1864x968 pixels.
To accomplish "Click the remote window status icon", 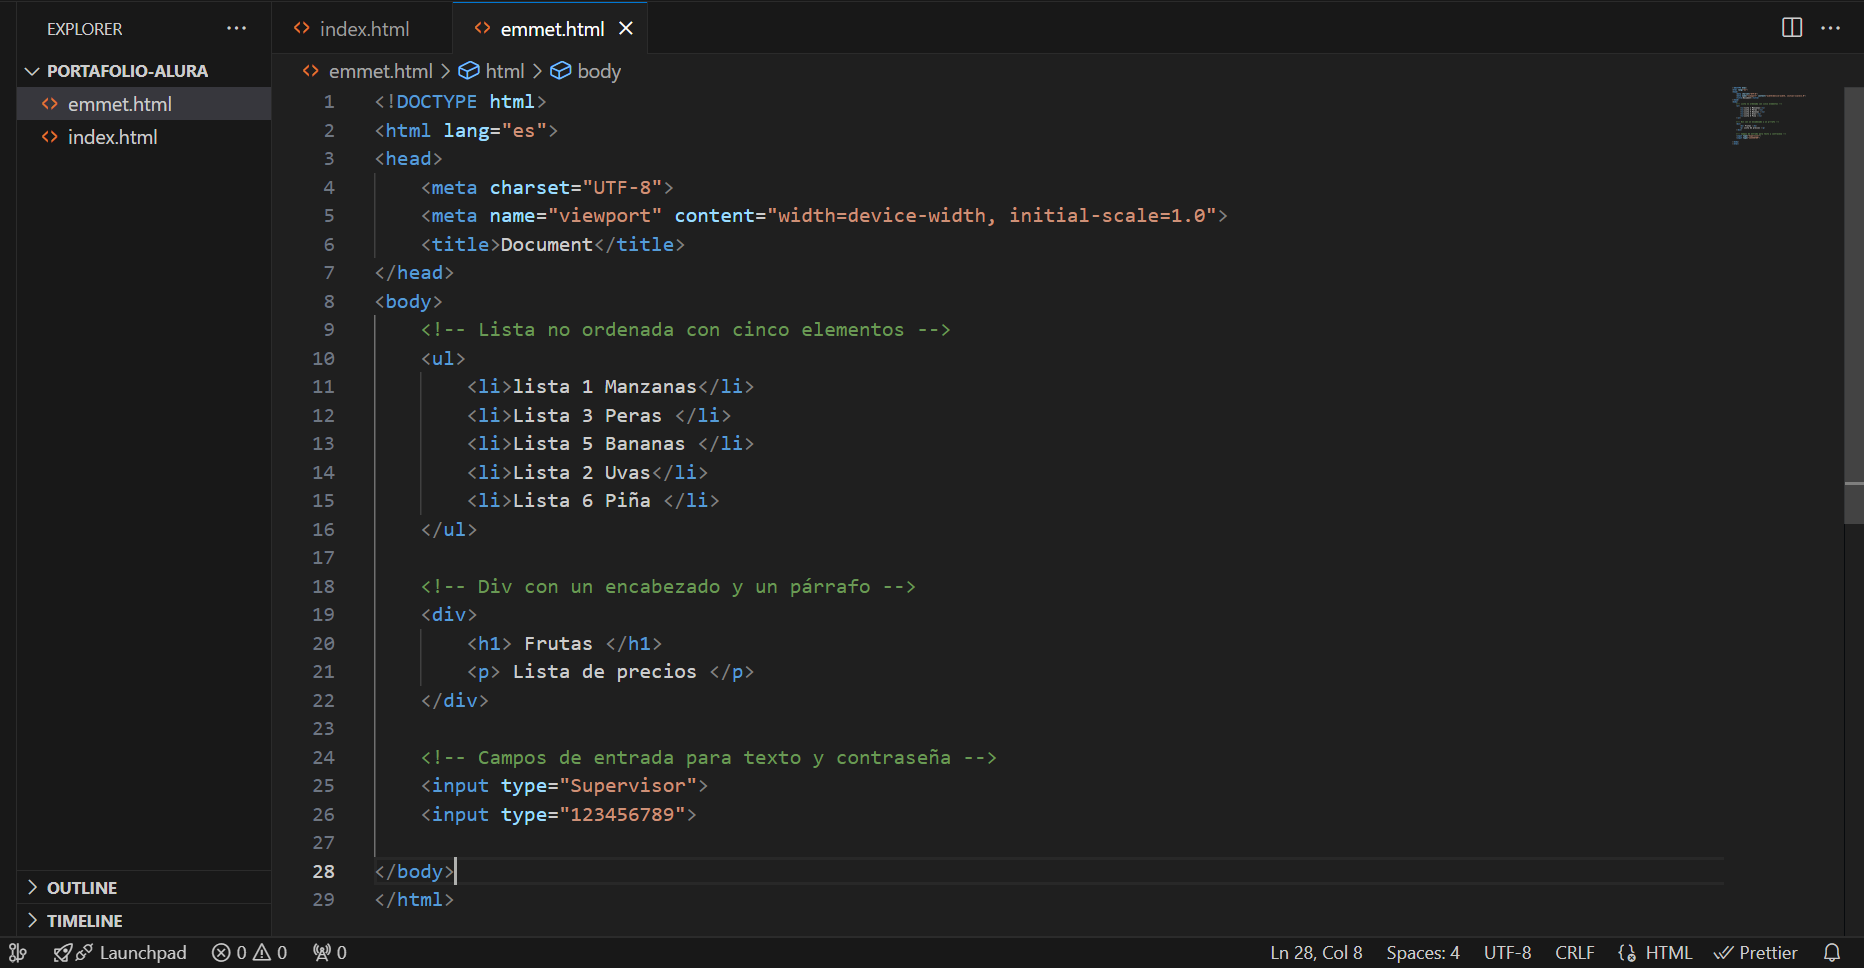I will point(18,953).
